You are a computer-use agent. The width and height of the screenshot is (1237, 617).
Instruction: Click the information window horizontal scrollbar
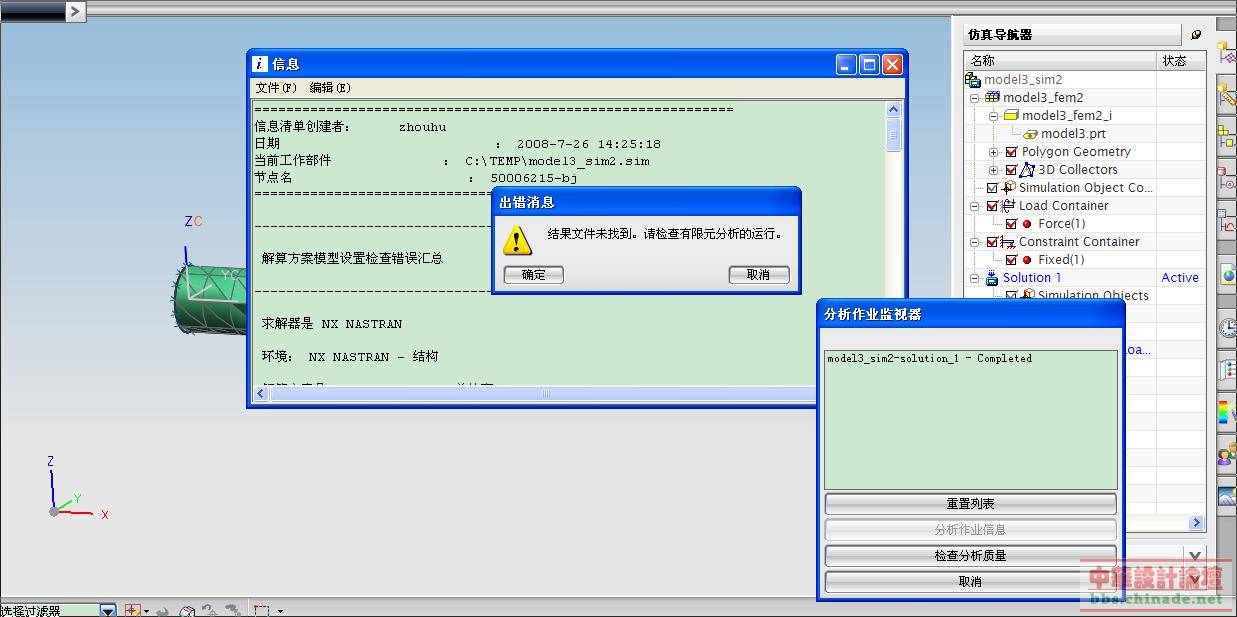(545, 394)
